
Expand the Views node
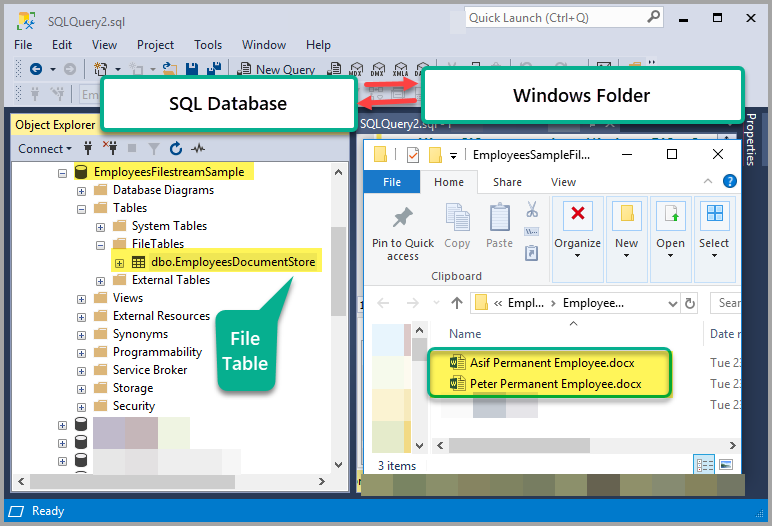[81, 299]
